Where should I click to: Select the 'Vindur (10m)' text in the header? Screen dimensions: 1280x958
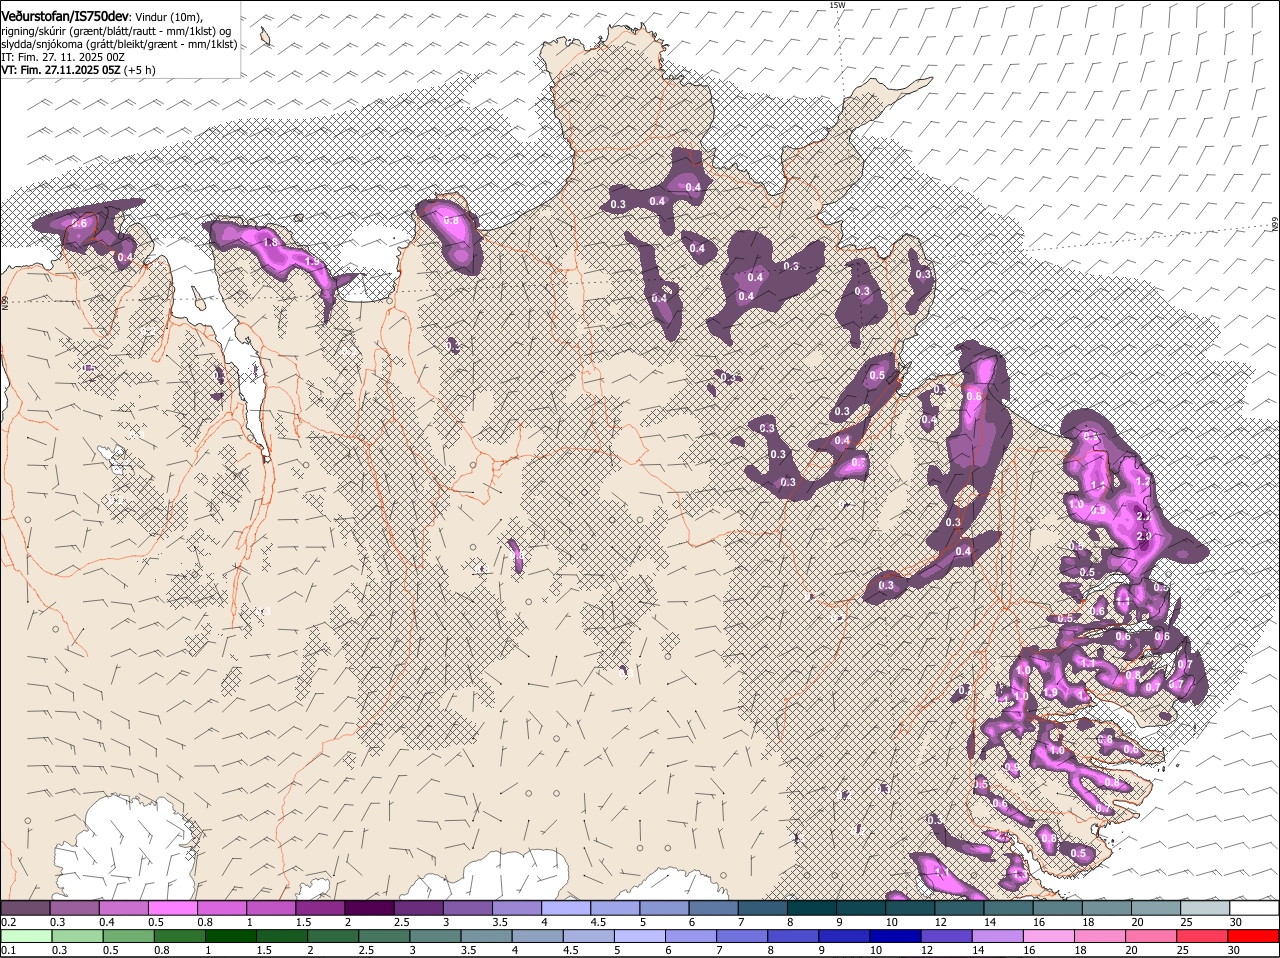[170, 18]
